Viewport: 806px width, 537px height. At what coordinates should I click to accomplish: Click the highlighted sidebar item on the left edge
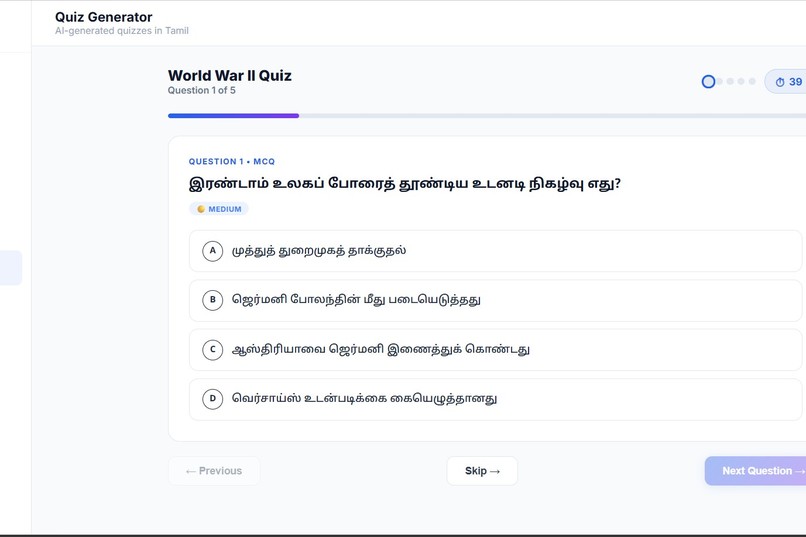point(11,268)
